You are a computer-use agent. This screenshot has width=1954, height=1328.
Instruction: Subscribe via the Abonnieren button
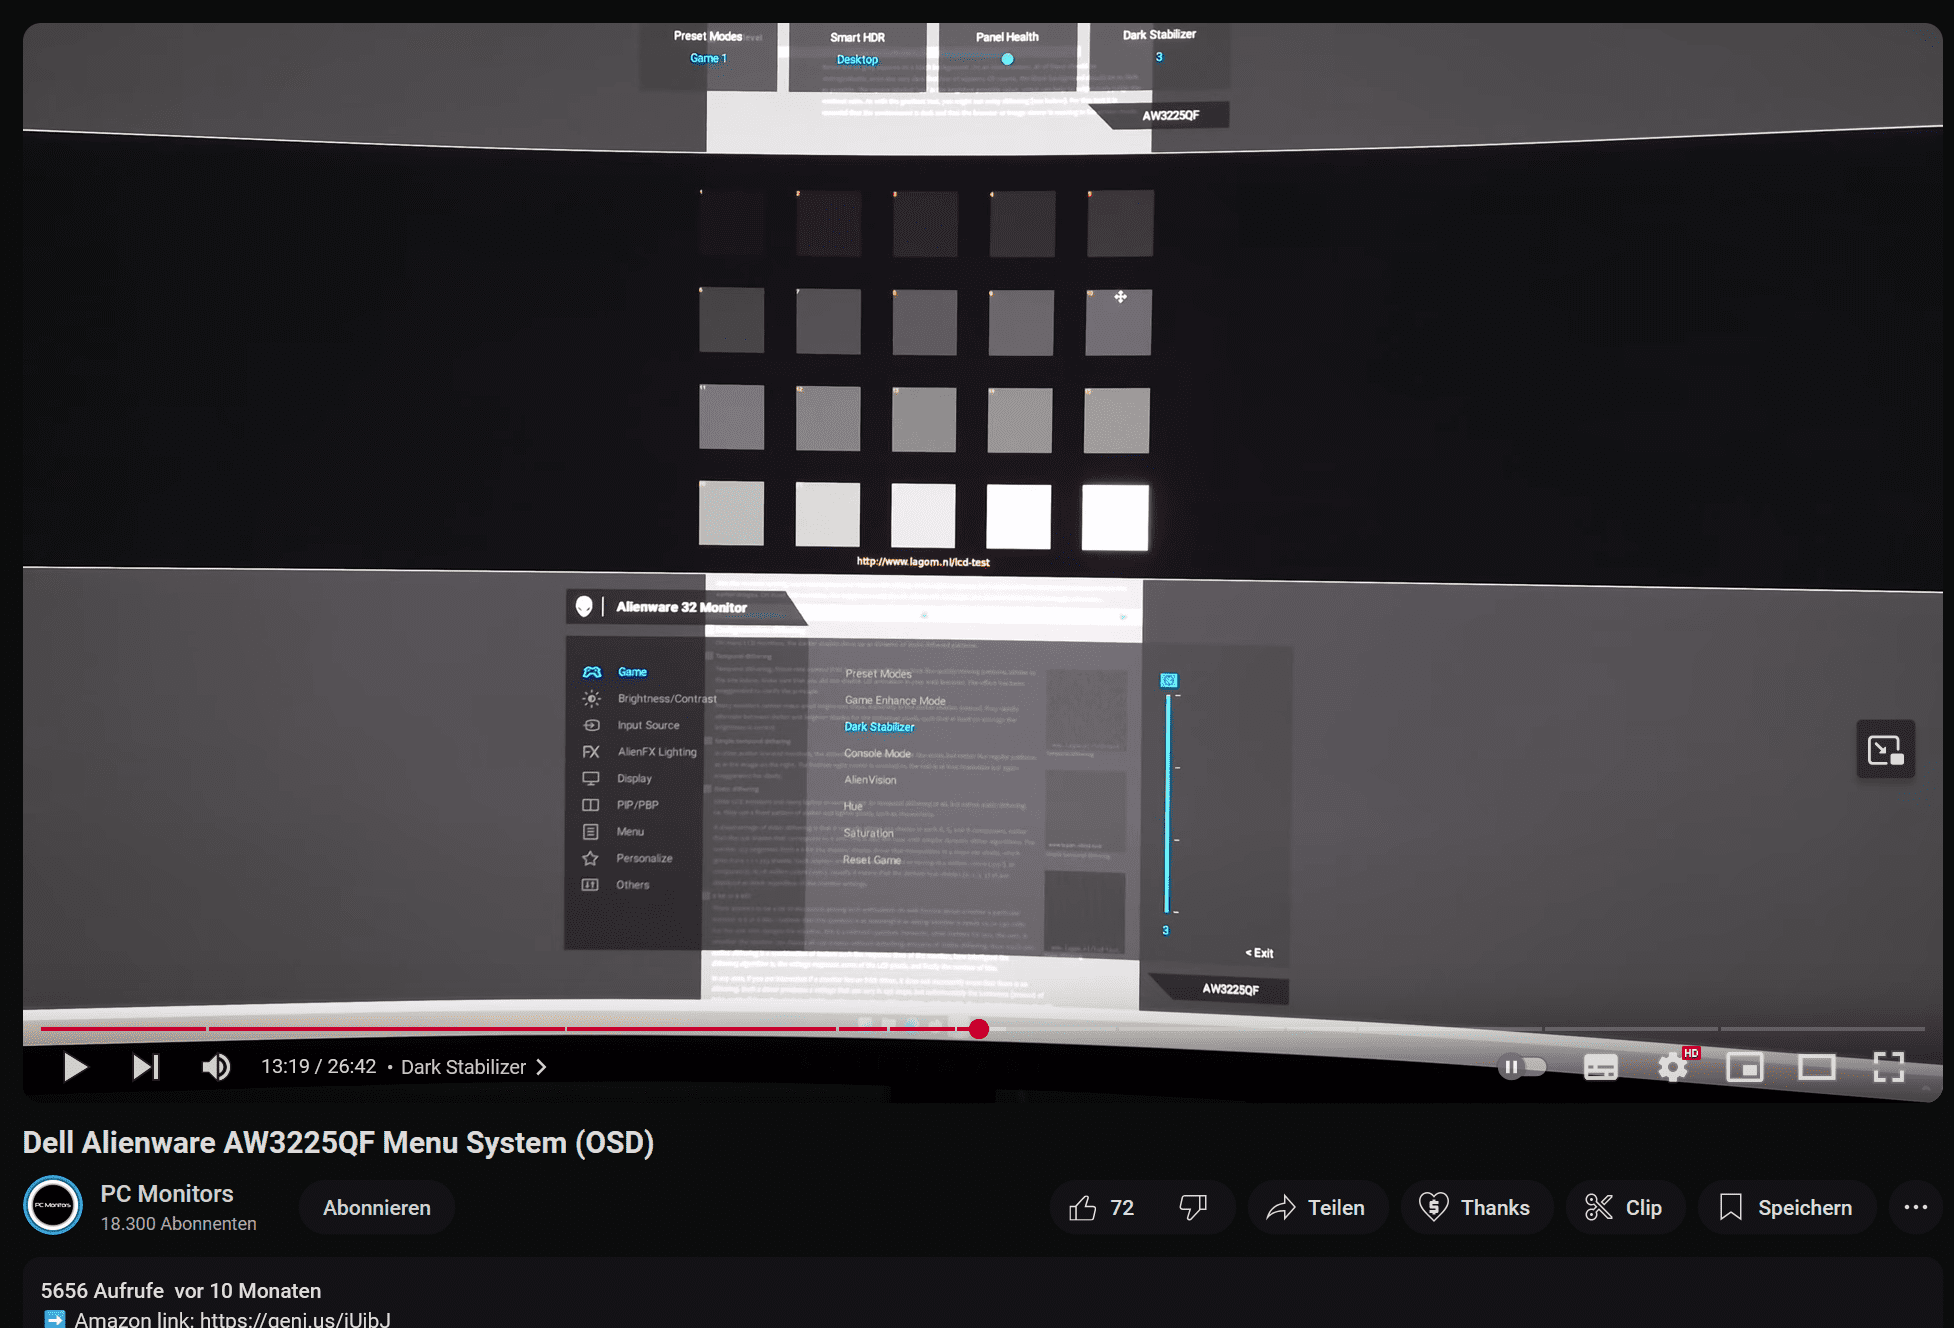[377, 1208]
